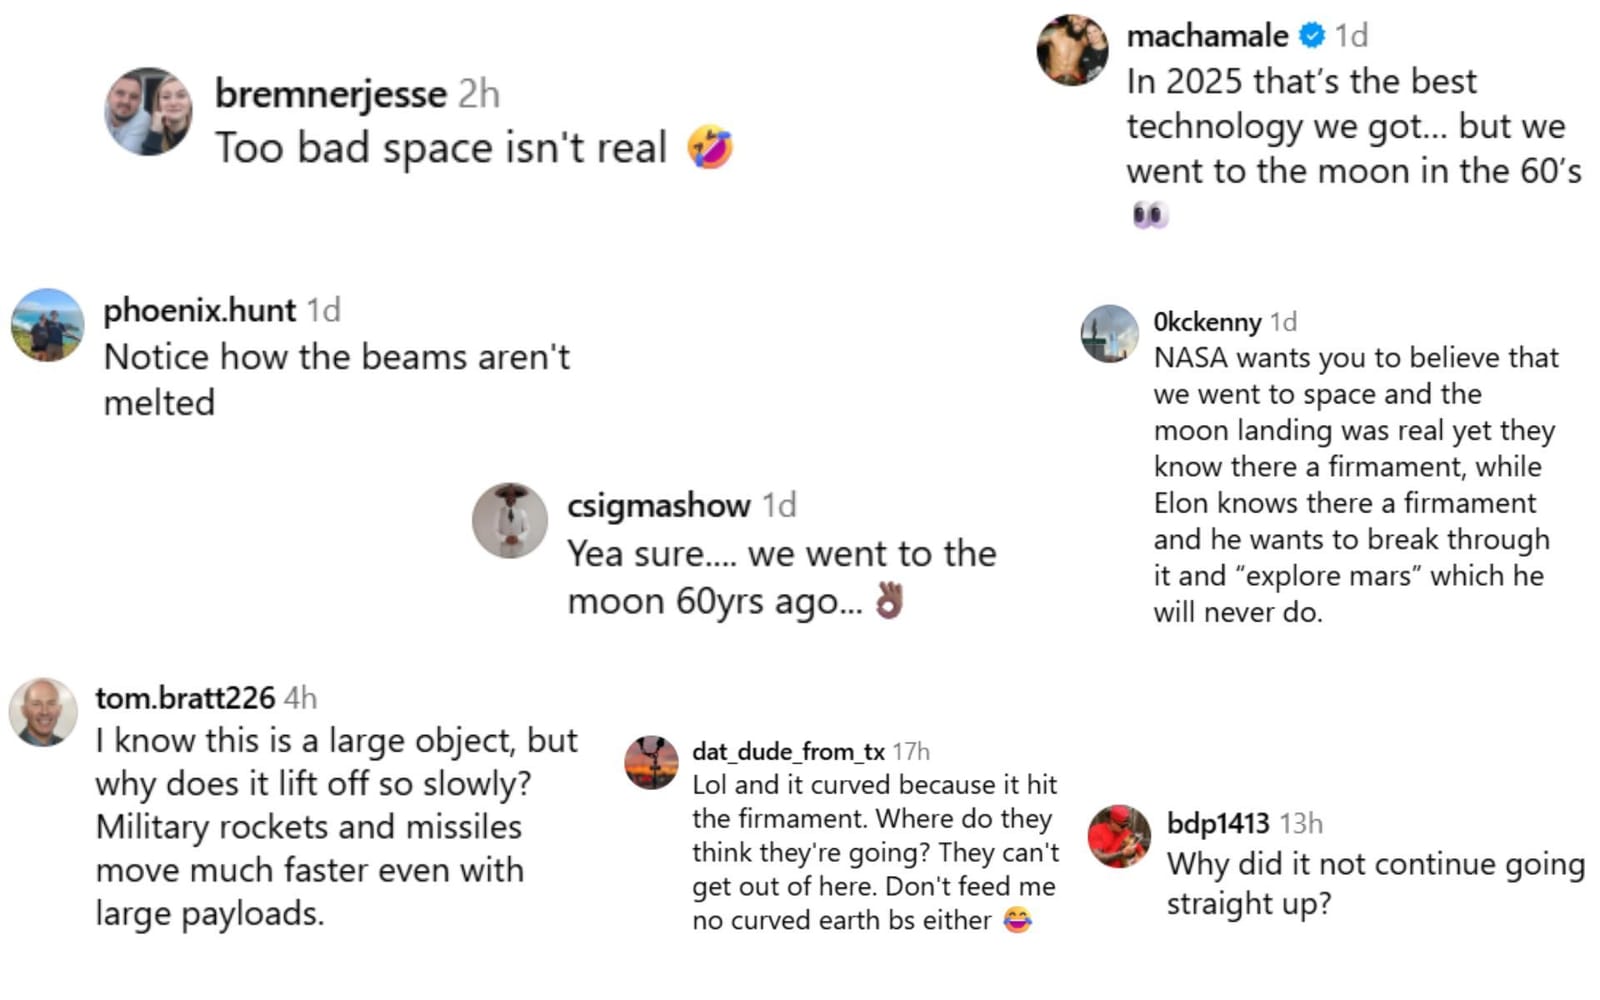The height and width of the screenshot is (1000, 1600).
Task: Open the machamale username link
Action: coord(1207,36)
